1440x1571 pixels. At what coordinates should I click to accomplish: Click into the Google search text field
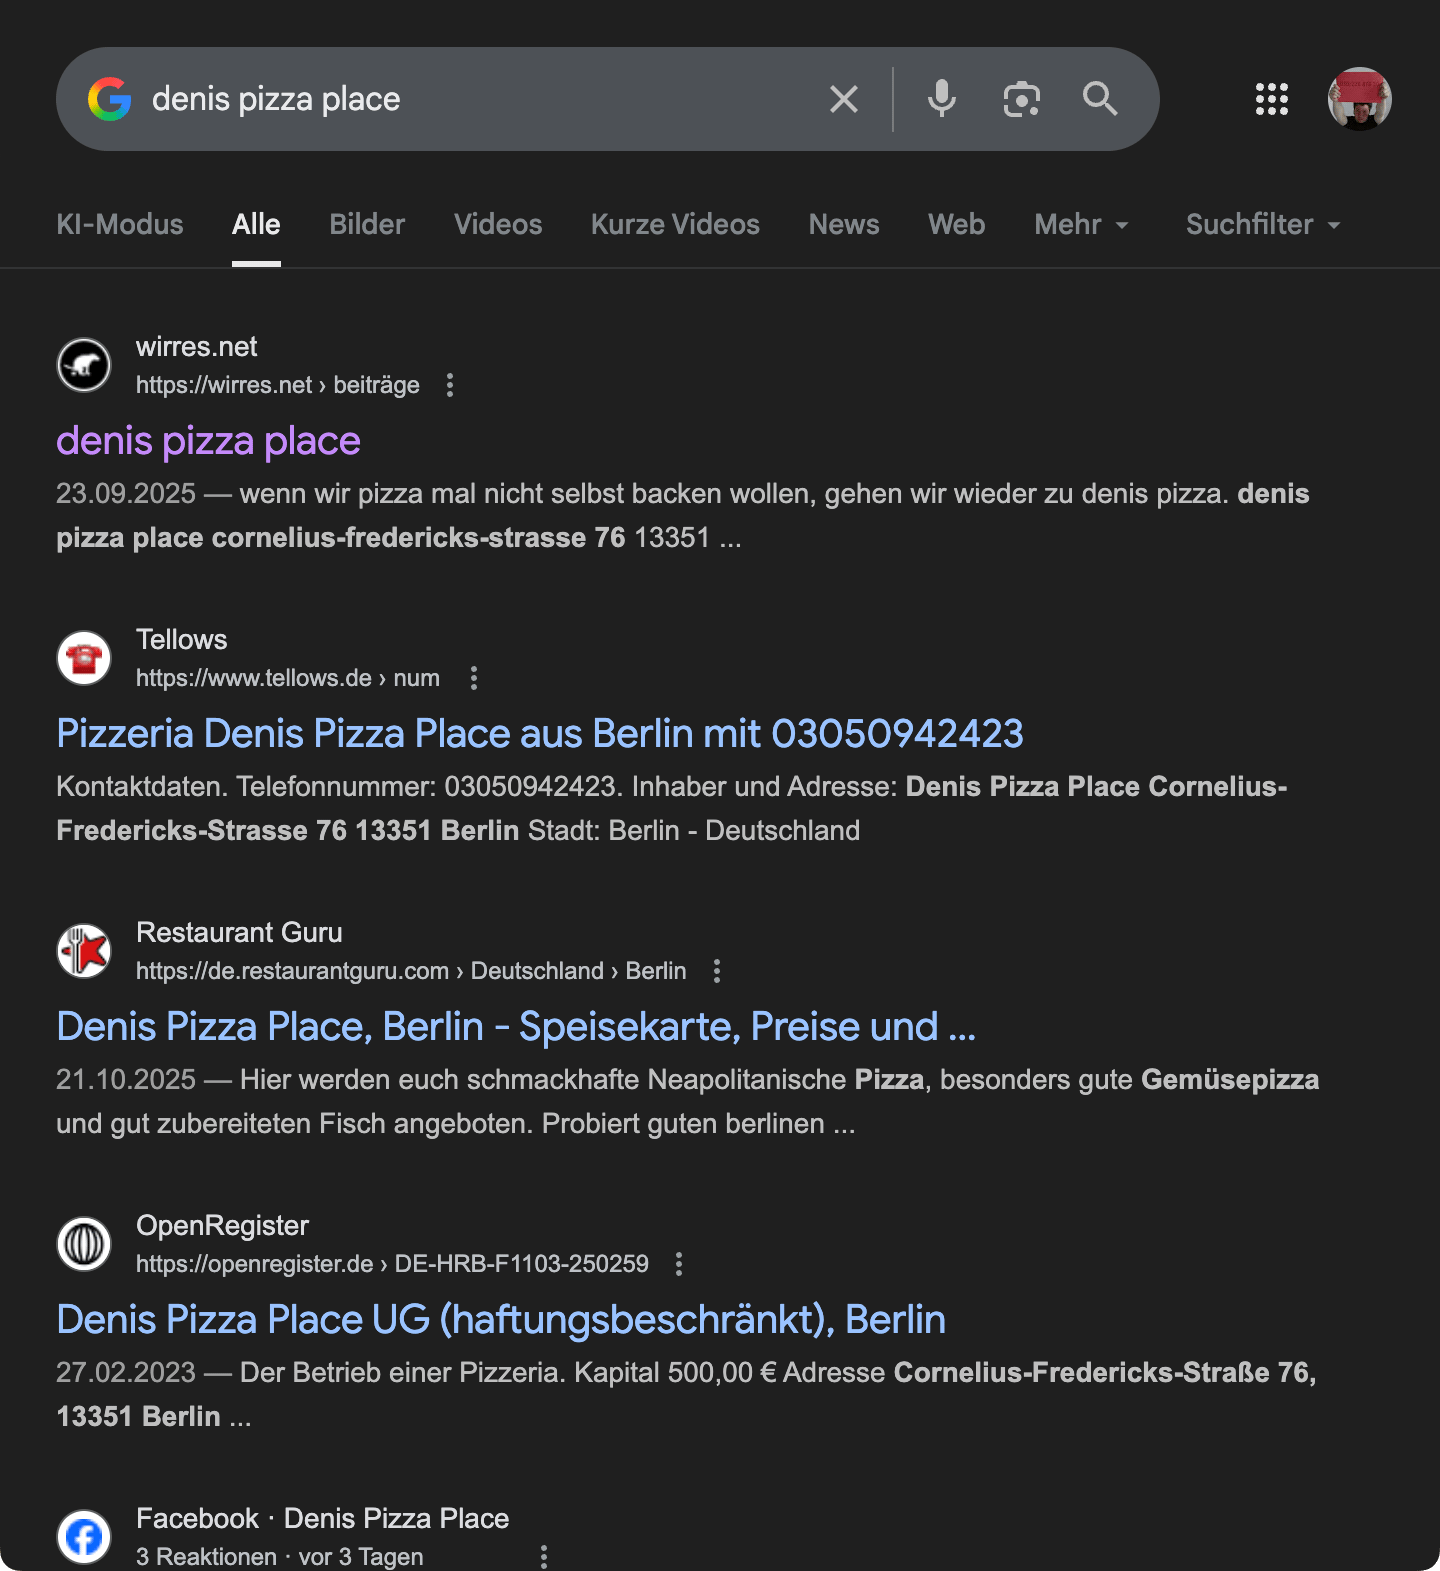pos(480,99)
